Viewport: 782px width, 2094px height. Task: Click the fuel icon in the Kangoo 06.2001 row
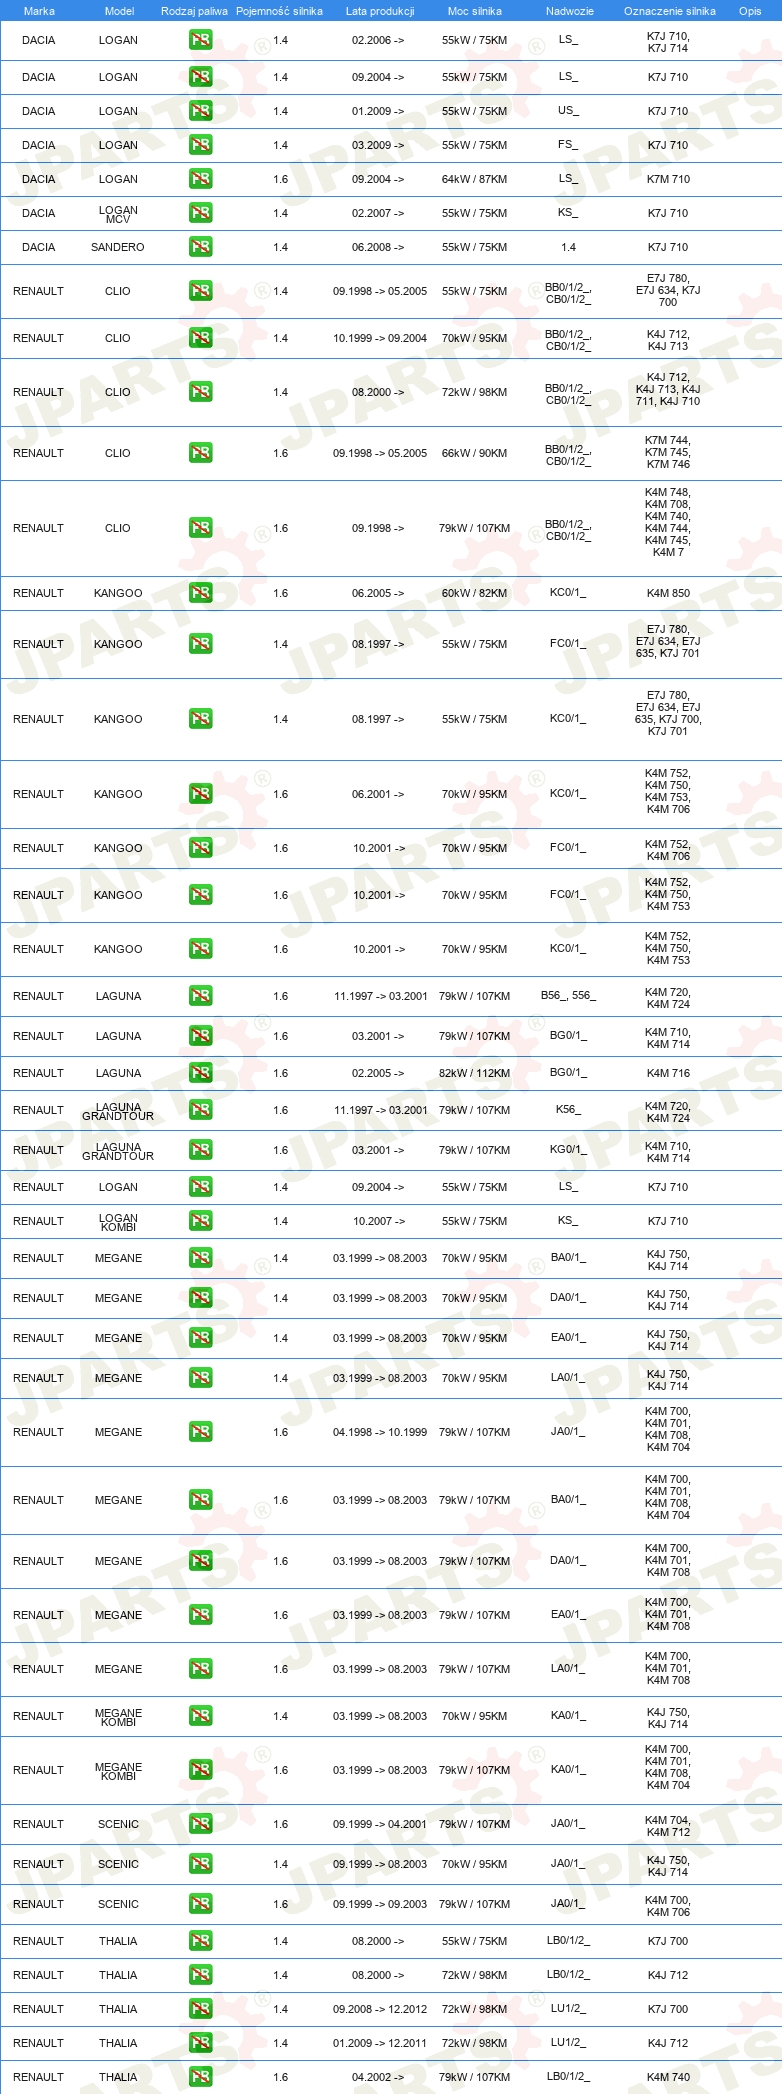tap(200, 794)
